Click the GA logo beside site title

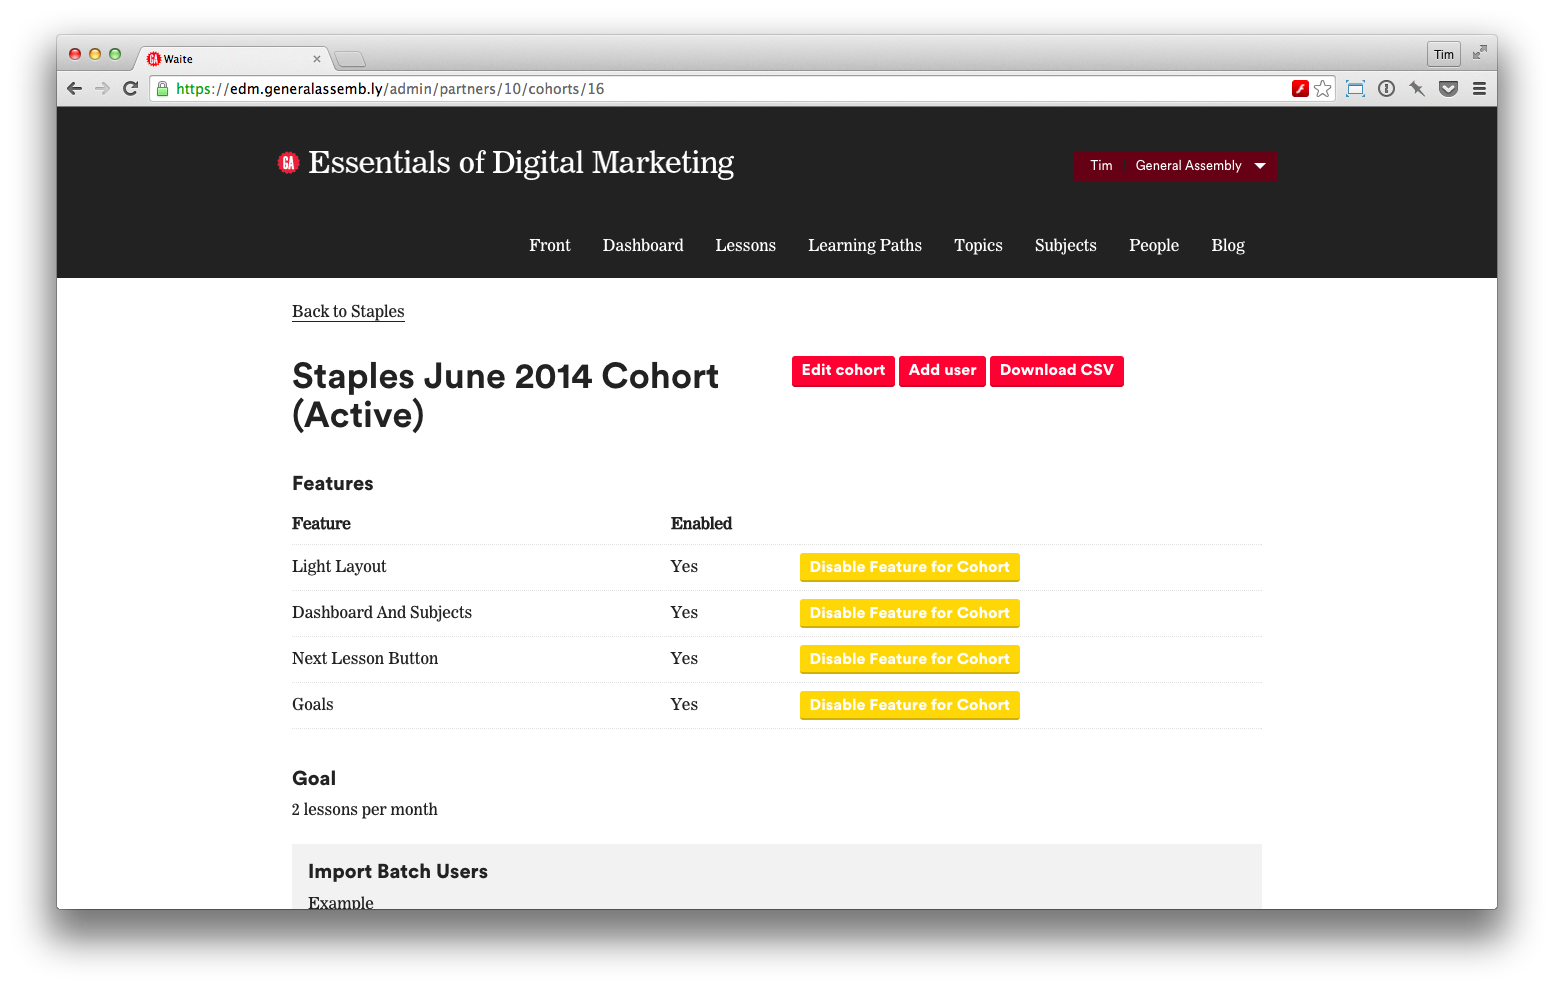coord(288,162)
